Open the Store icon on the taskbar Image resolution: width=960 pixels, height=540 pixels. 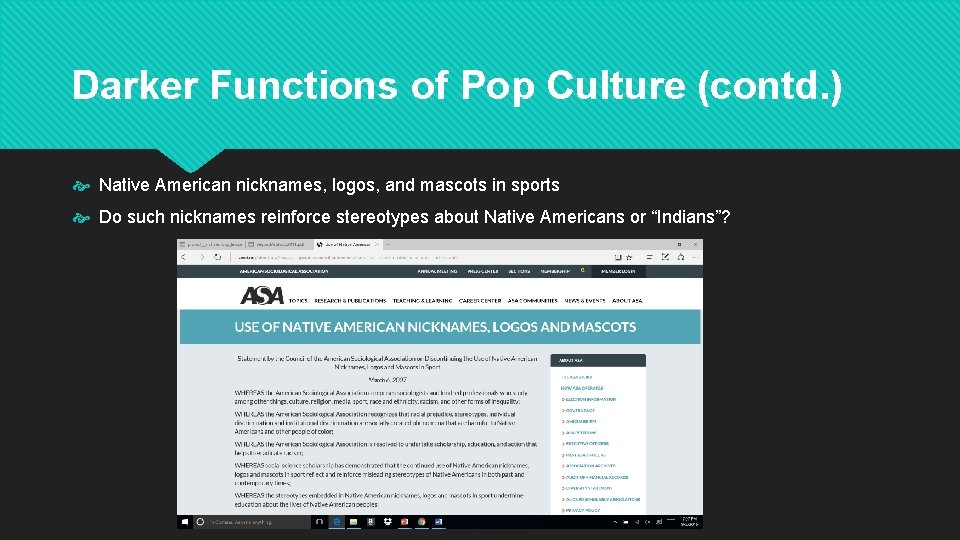pos(370,522)
